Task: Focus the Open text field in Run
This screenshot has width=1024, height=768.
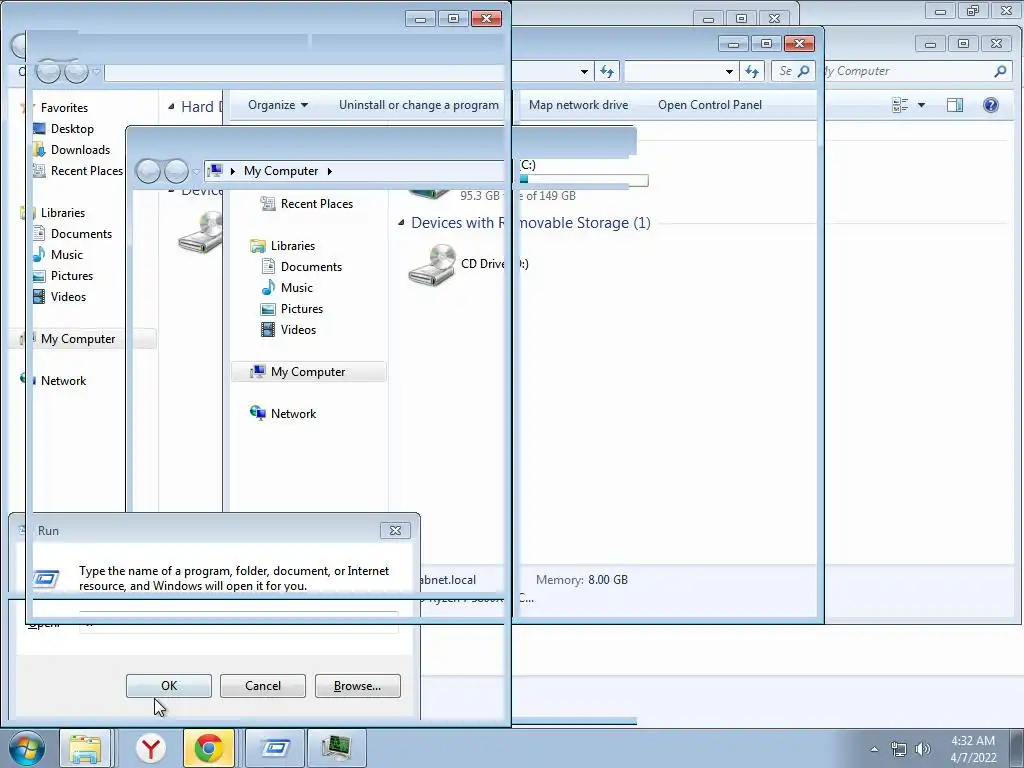Action: (239, 622)
